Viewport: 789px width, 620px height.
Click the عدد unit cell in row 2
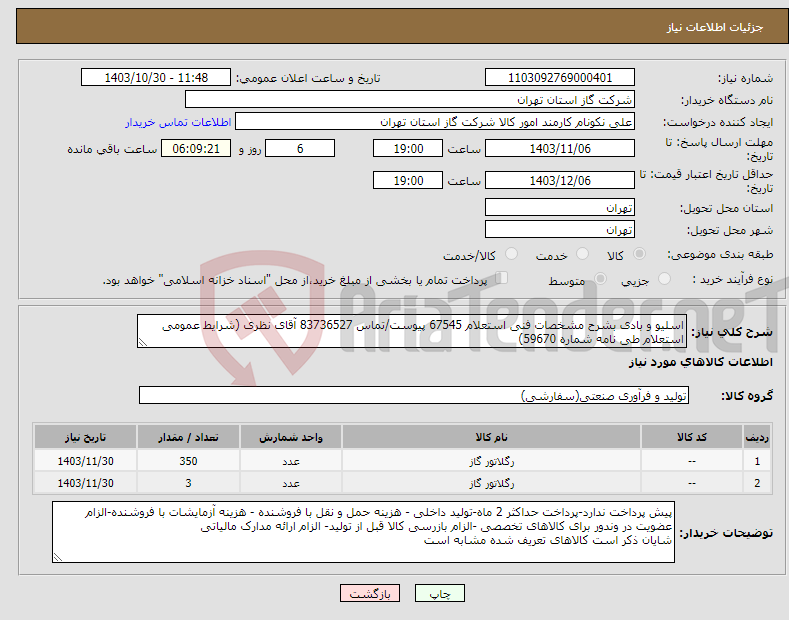point(291,483)
